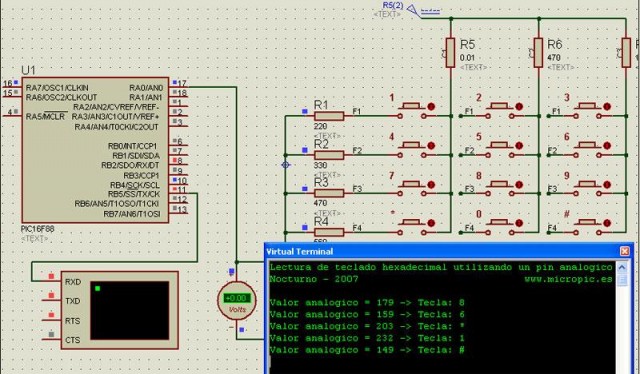Toggle the latch dot of keypad key 2

[x=519, y=107]
